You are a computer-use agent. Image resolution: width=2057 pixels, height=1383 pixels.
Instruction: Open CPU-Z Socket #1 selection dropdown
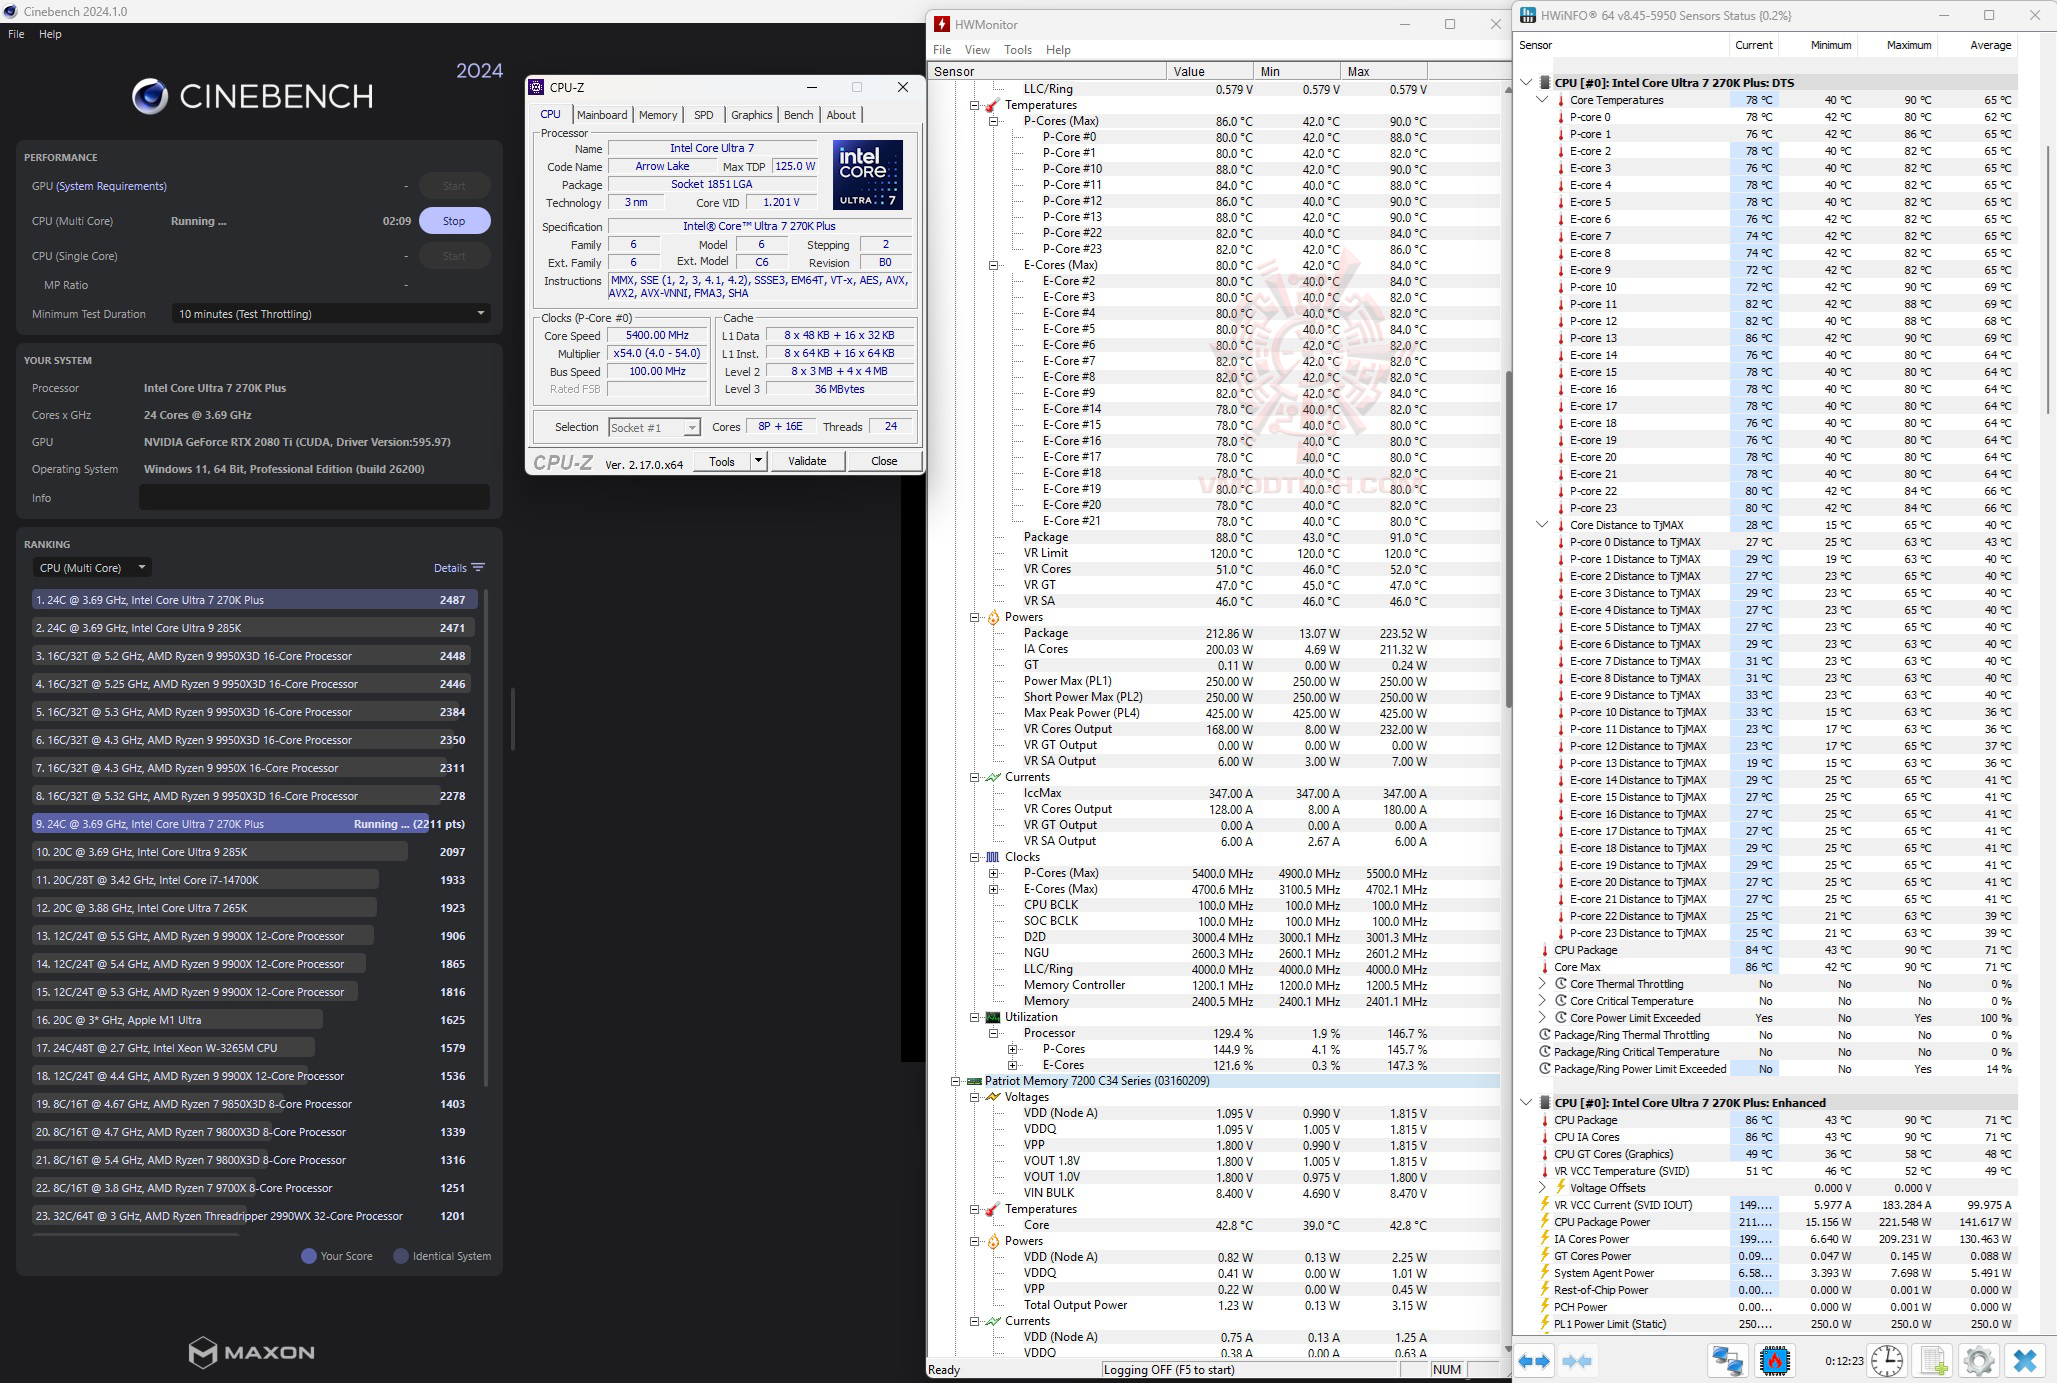(654, 428)
